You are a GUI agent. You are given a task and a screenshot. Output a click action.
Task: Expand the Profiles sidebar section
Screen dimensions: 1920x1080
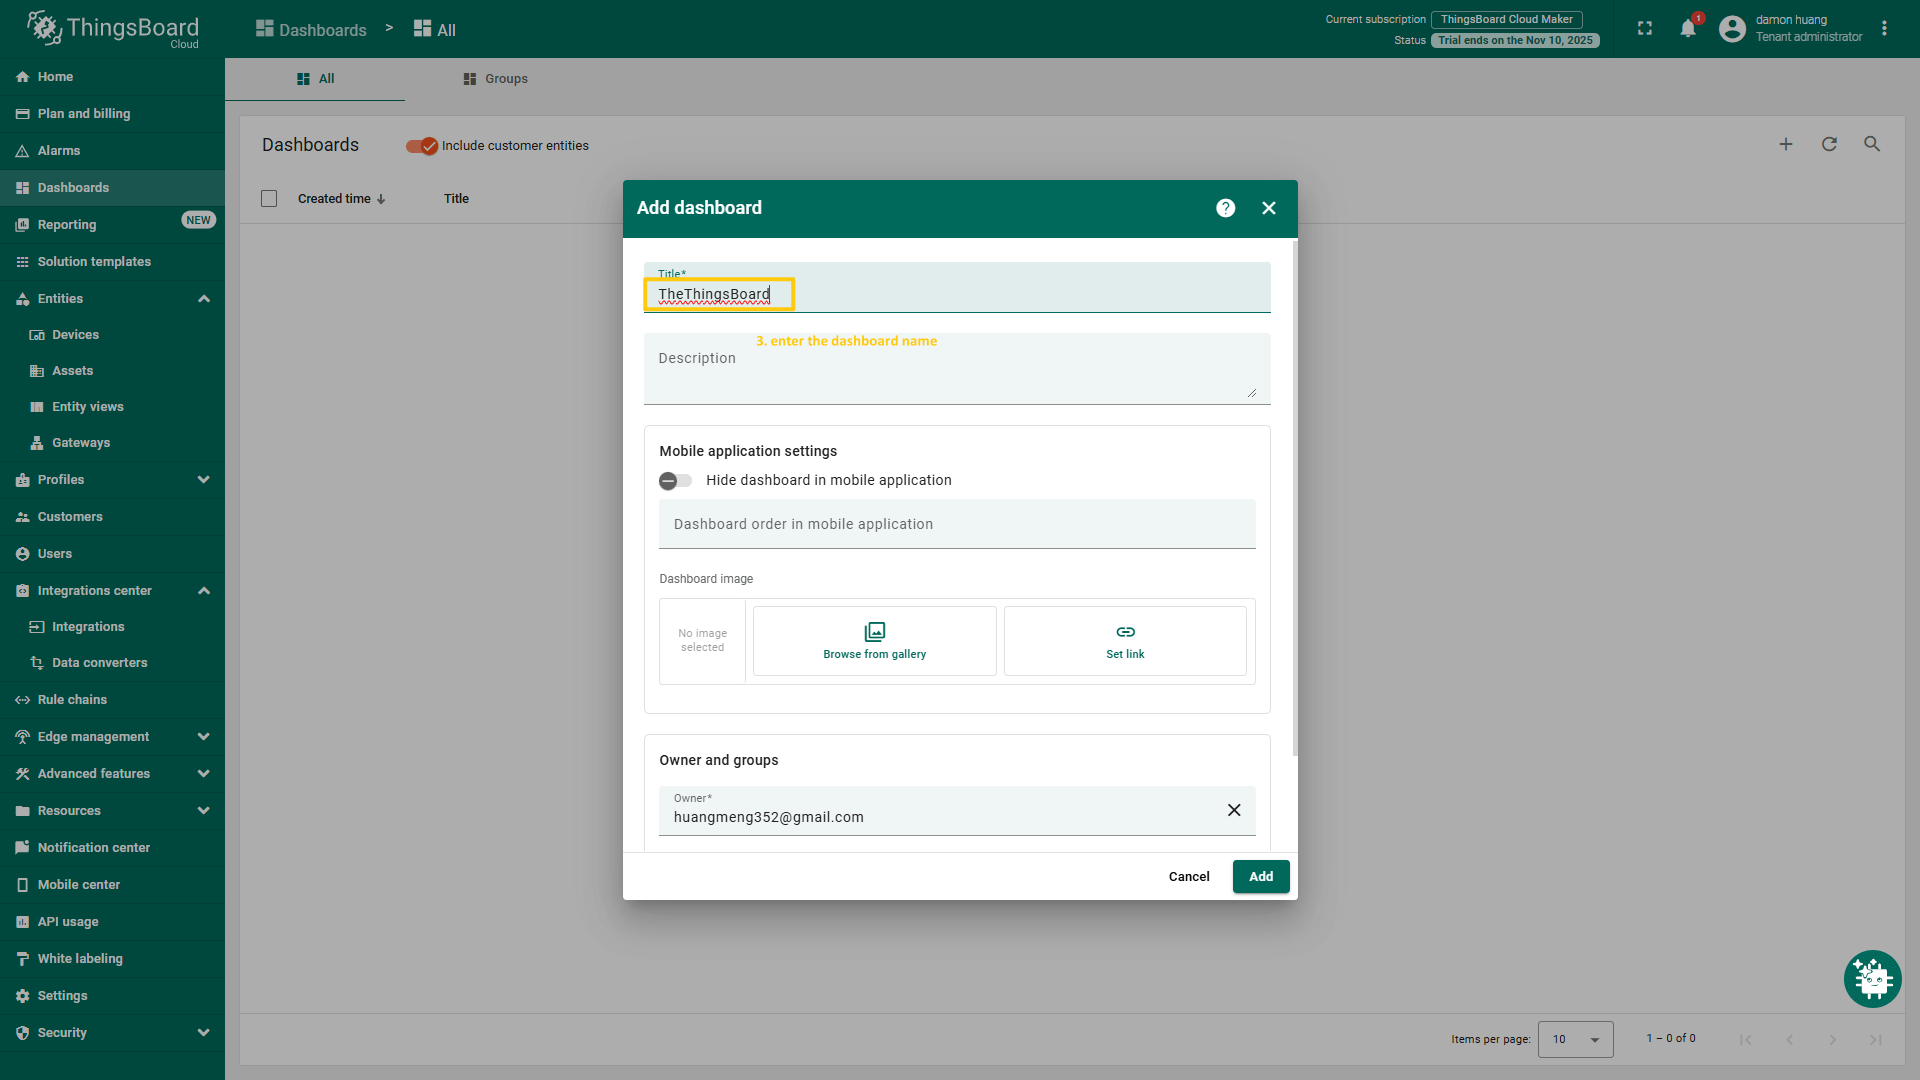pos(204,480)
